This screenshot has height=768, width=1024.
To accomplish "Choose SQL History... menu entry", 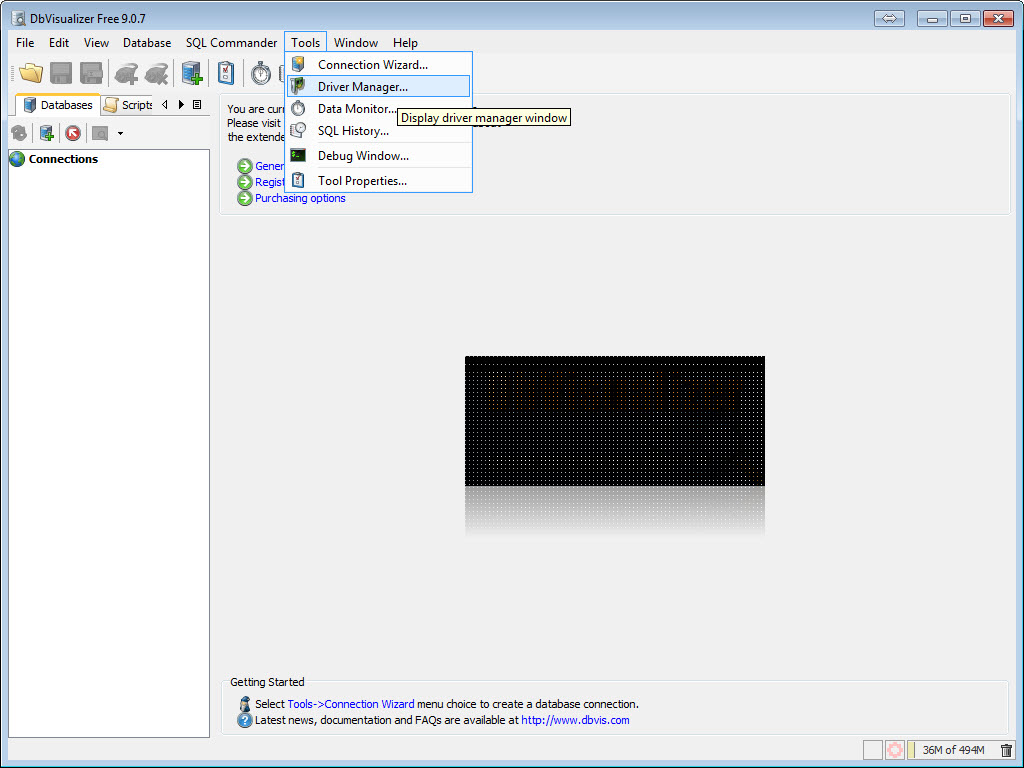I will pos(378,131).
